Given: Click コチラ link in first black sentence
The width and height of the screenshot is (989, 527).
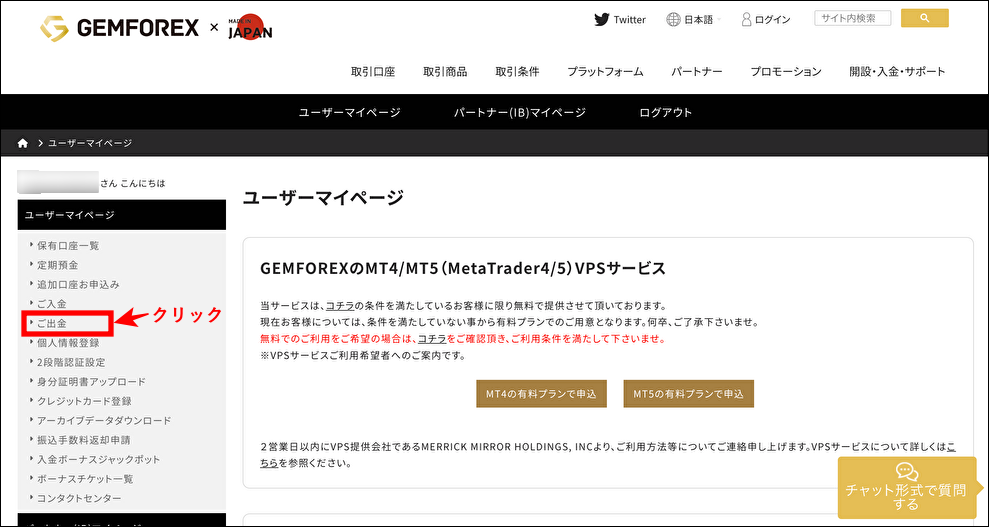Looking at the screenshot, I should point(339,306).
